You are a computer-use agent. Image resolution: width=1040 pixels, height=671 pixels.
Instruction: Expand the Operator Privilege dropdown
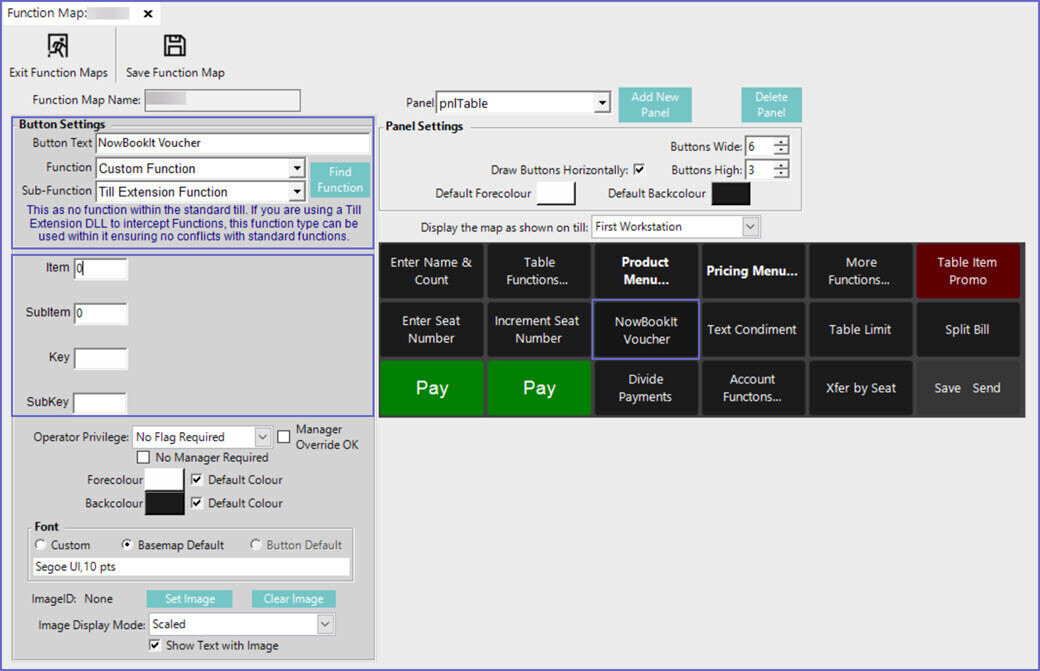(263, 437)
